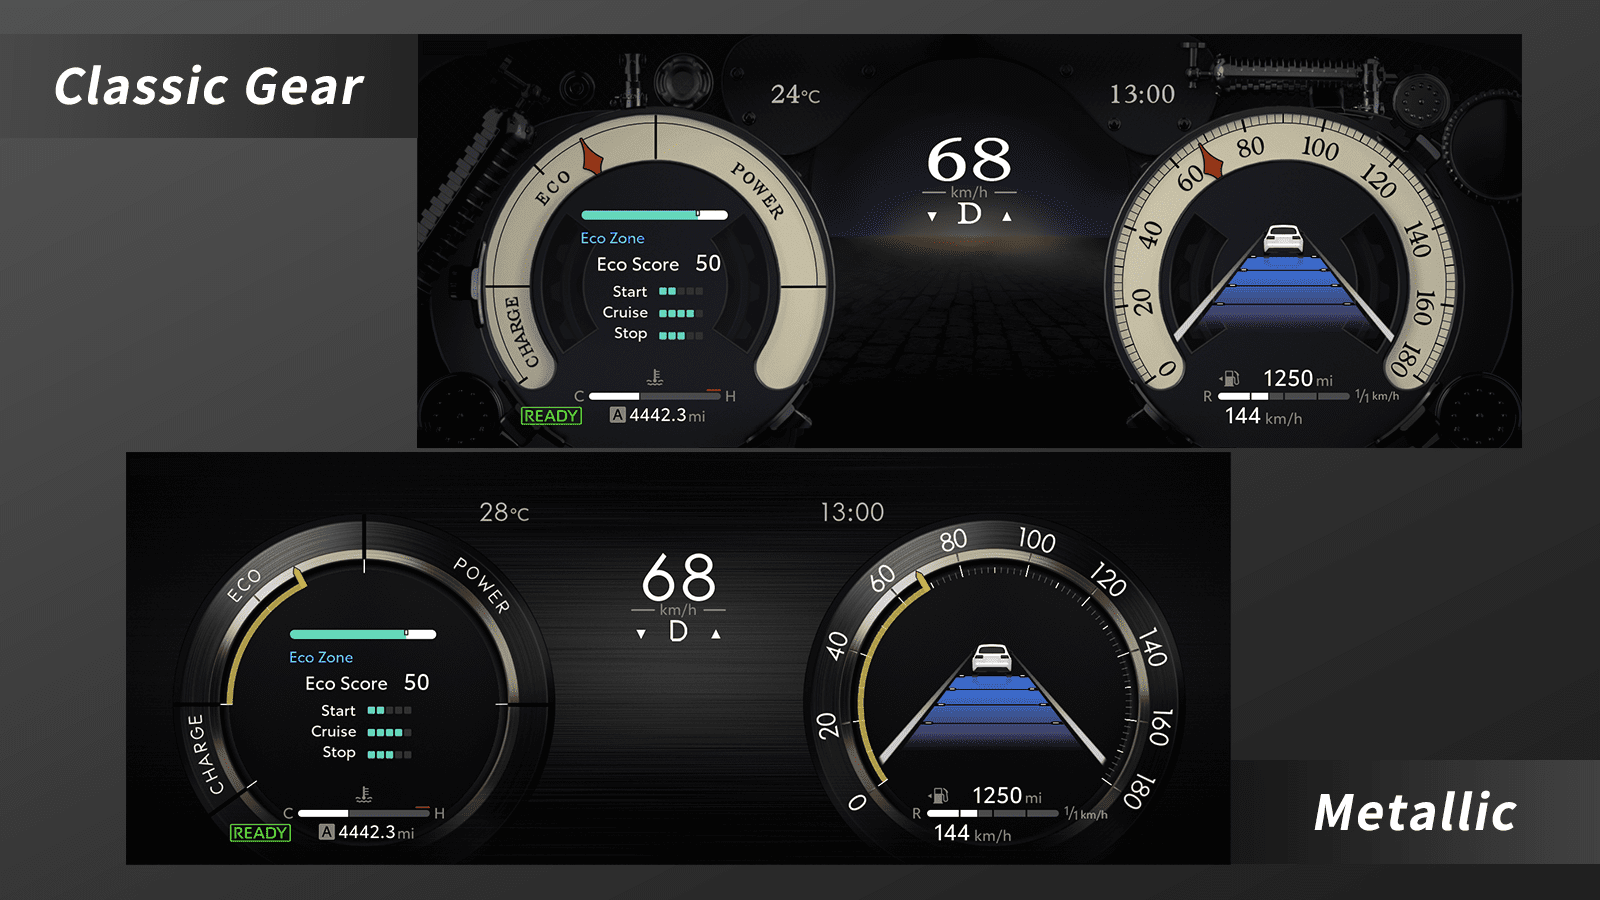
Task: Click the fuel pump icon in Metallic gauge
Action: tap(939, 795)
